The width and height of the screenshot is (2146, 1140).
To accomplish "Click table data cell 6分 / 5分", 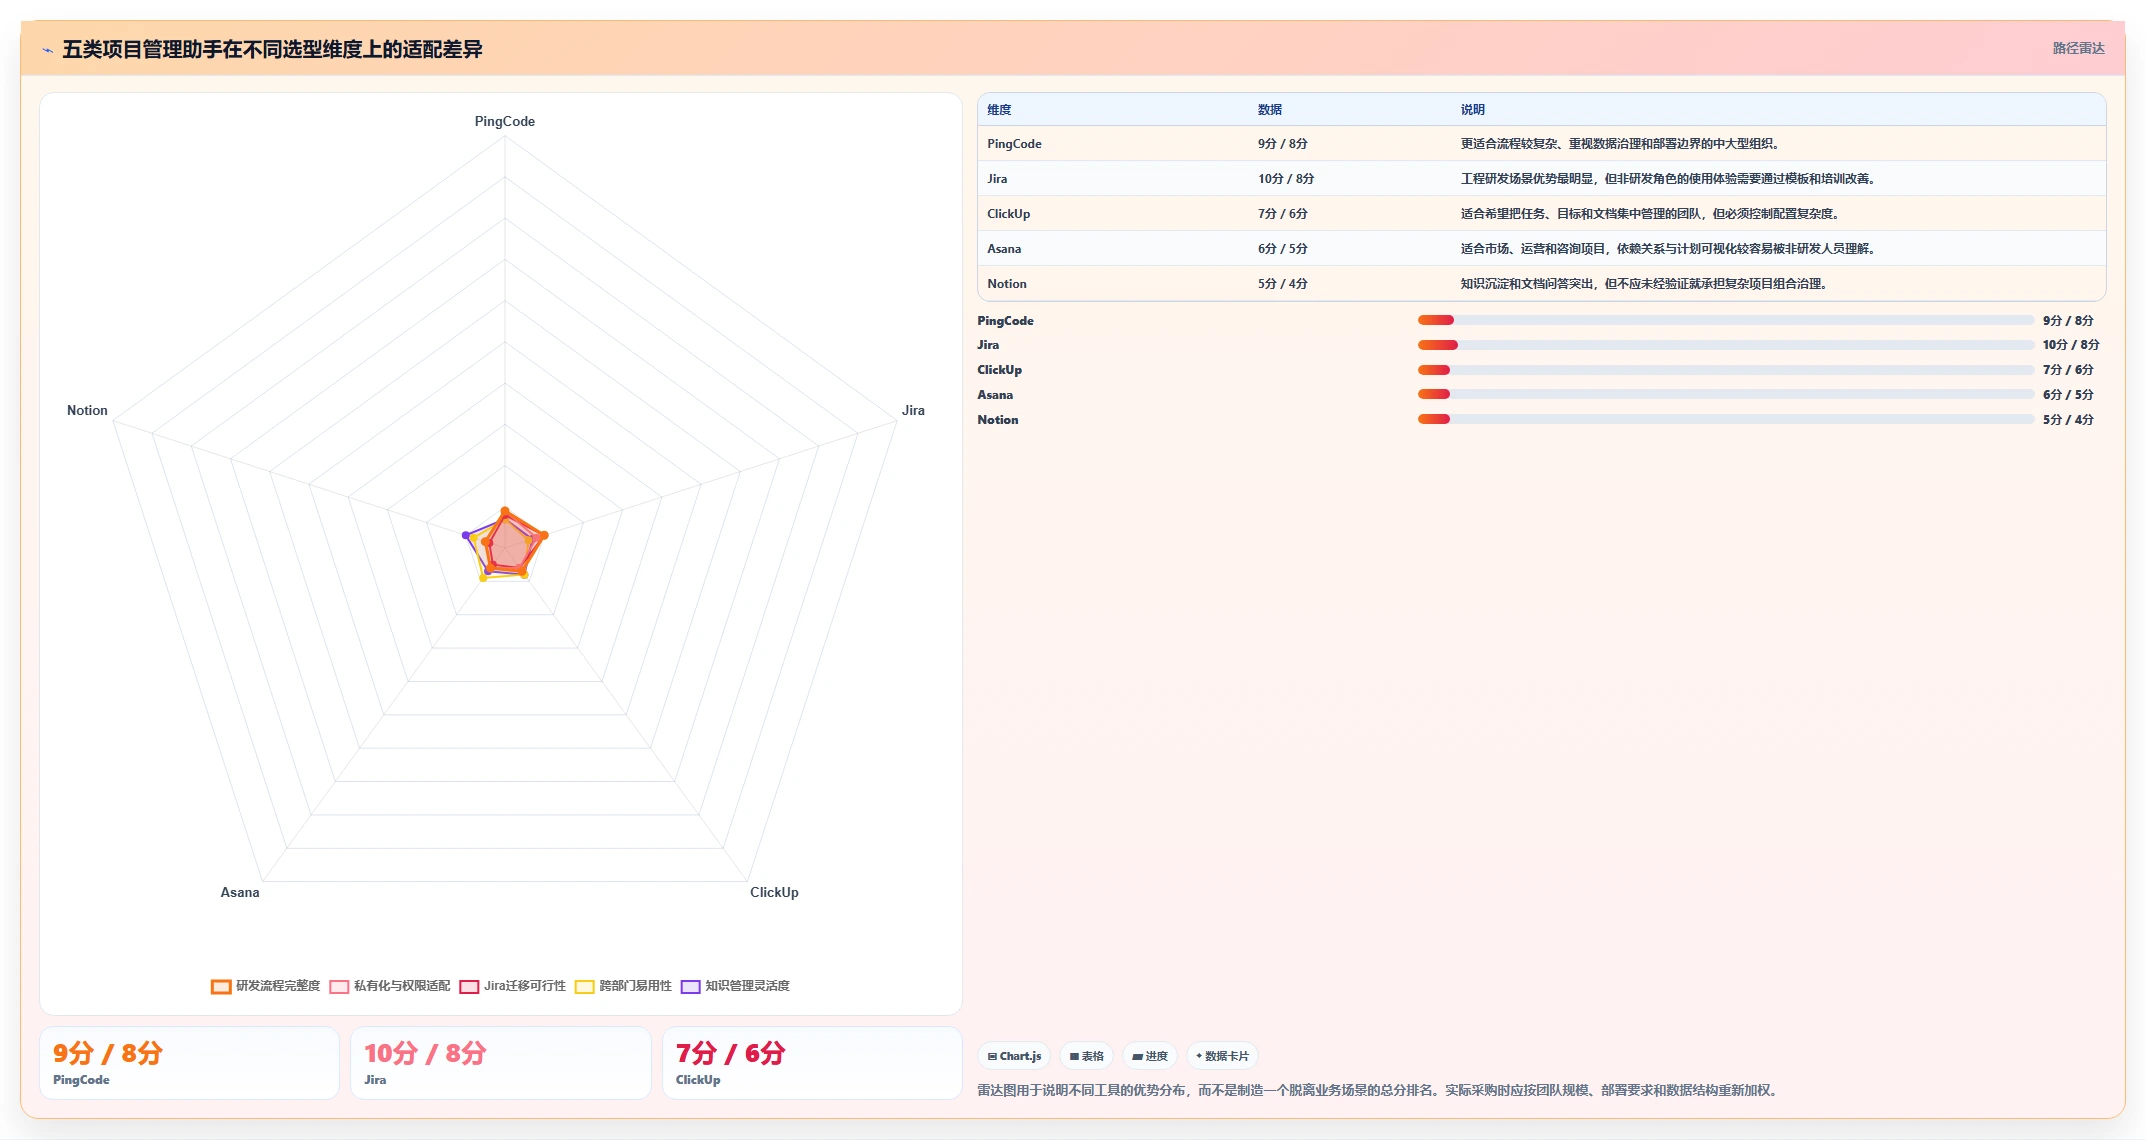I will [1283, 249].
